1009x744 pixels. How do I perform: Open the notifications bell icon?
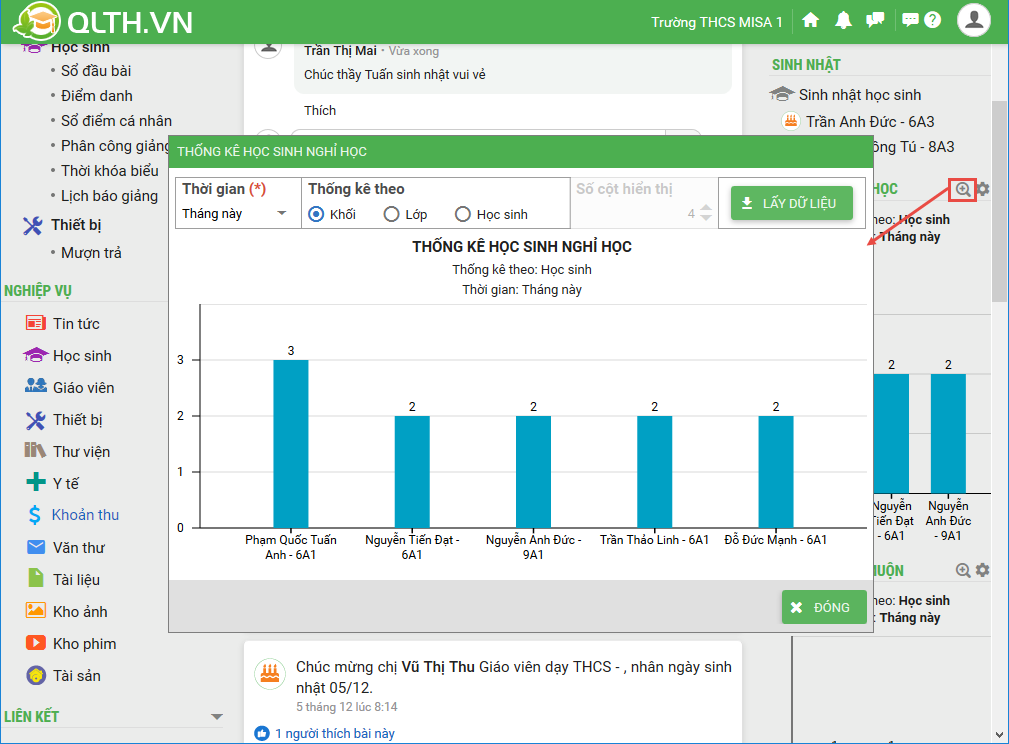tap(844, 21)
